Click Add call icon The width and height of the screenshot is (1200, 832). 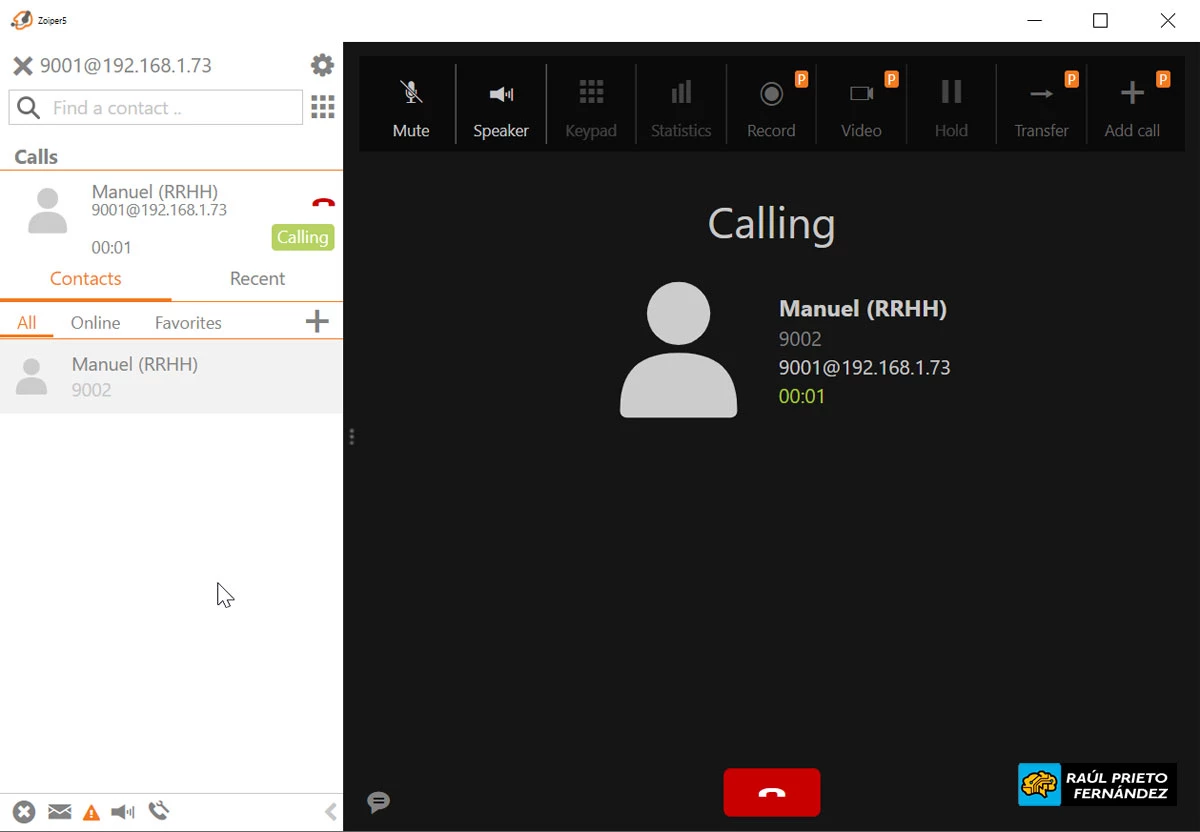(x=1132, y=106)
